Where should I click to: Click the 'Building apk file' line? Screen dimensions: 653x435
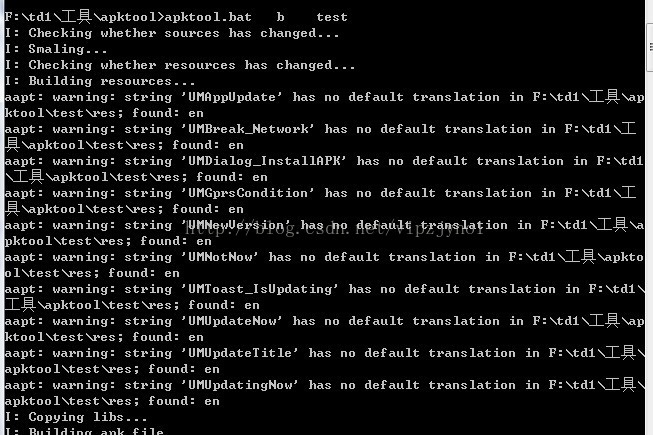(x=84, y=431)
